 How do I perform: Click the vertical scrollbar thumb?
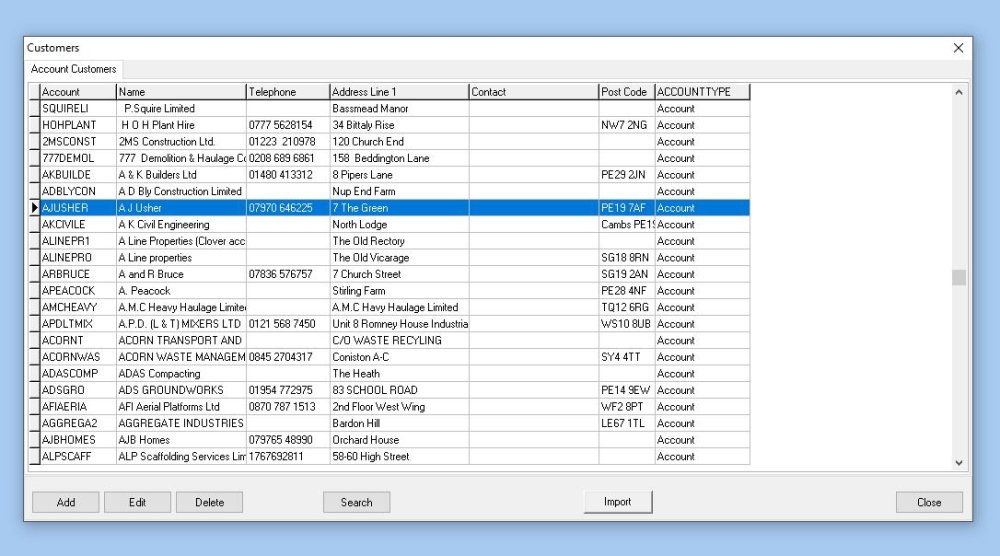pyautogui.click(x=959, y=277)
